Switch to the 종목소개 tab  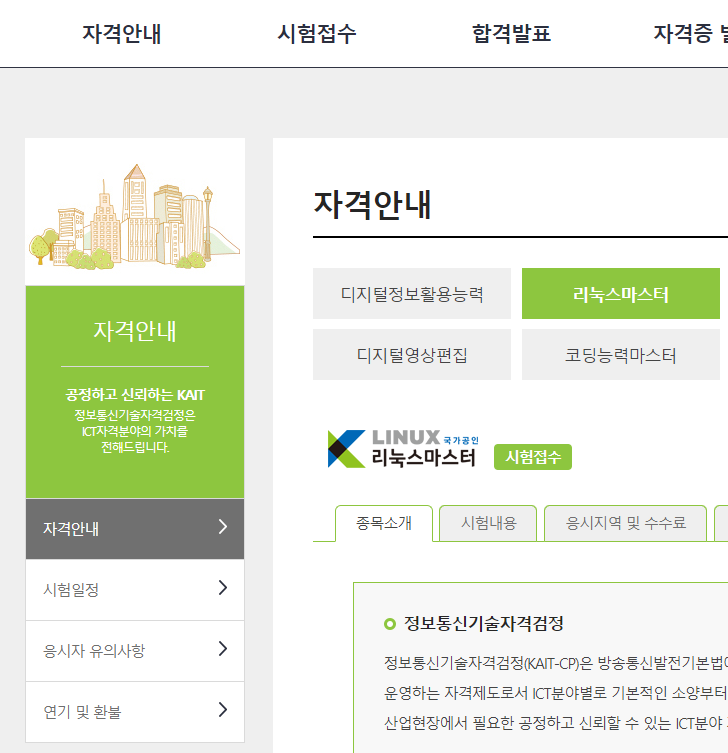[x=384, y=523]
